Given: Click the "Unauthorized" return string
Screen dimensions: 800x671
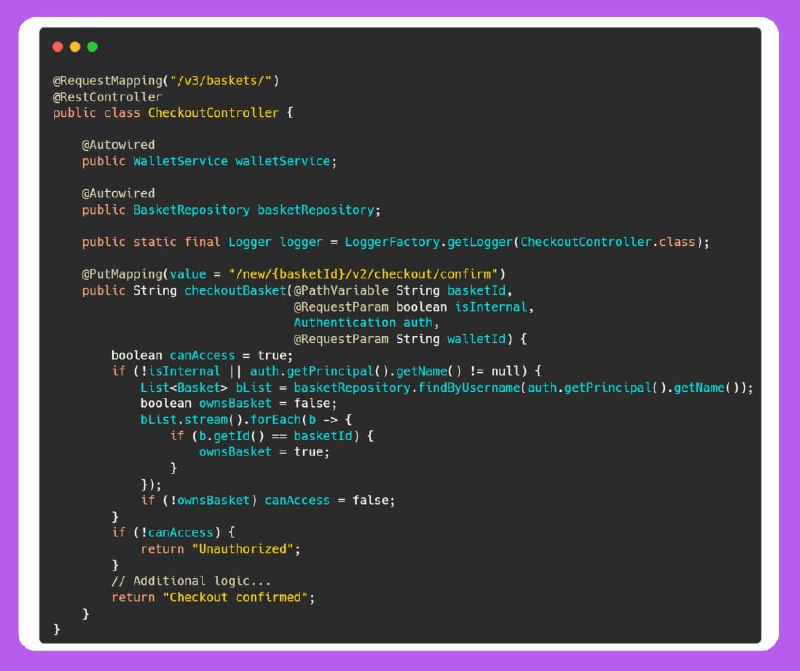Looking at the screenshot, I should click(243, 549).
